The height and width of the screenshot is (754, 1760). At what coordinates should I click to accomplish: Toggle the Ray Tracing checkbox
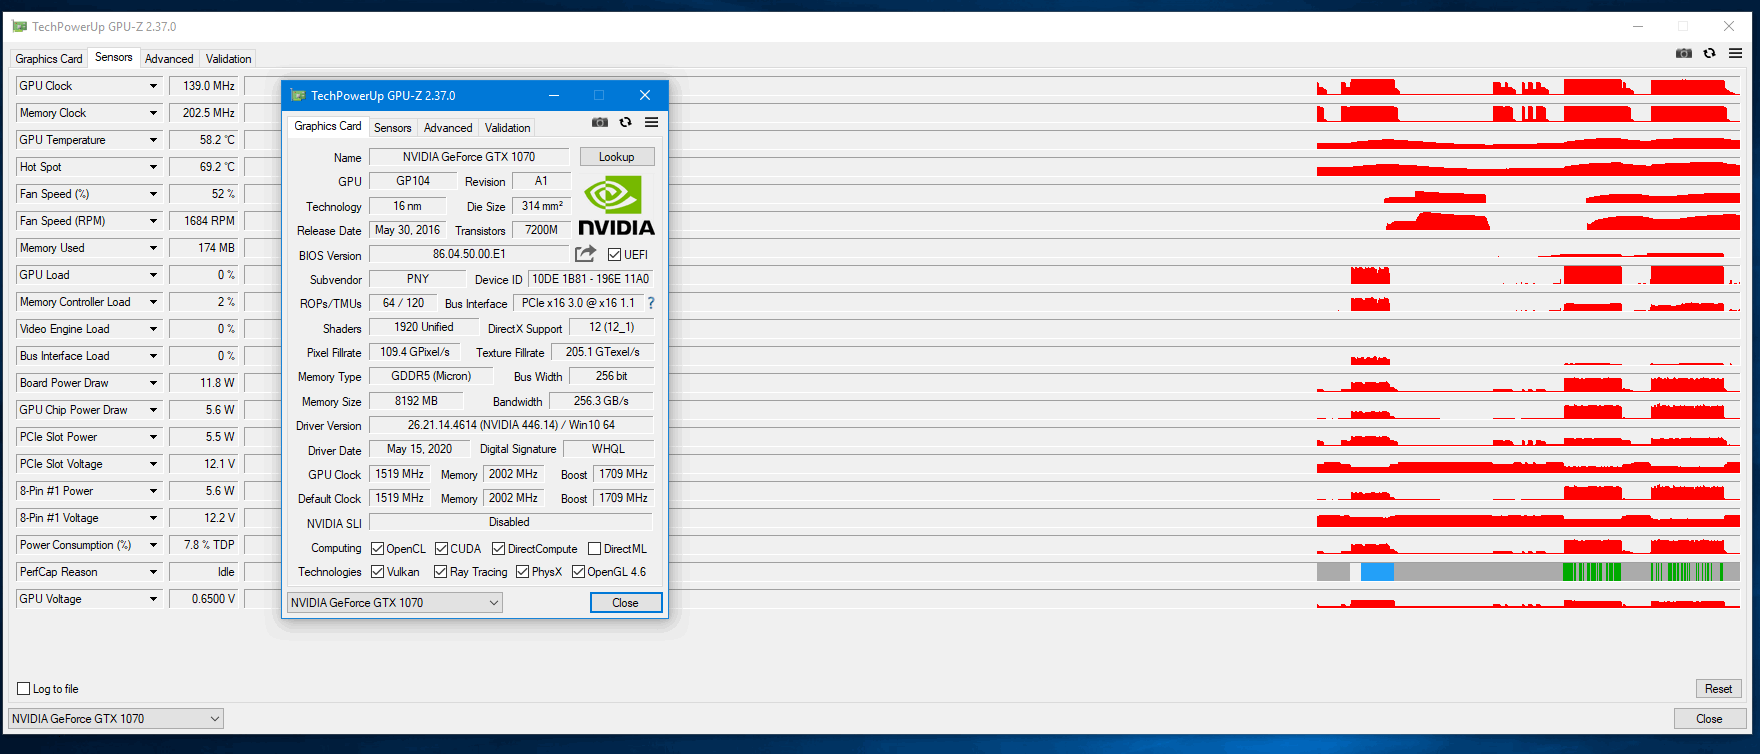[x=440, y=572]
